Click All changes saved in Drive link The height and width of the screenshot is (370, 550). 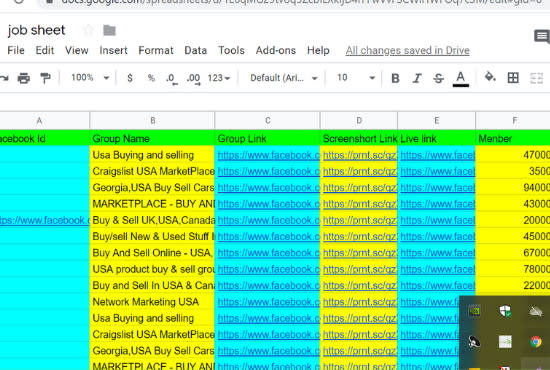(x=408, y=51)
